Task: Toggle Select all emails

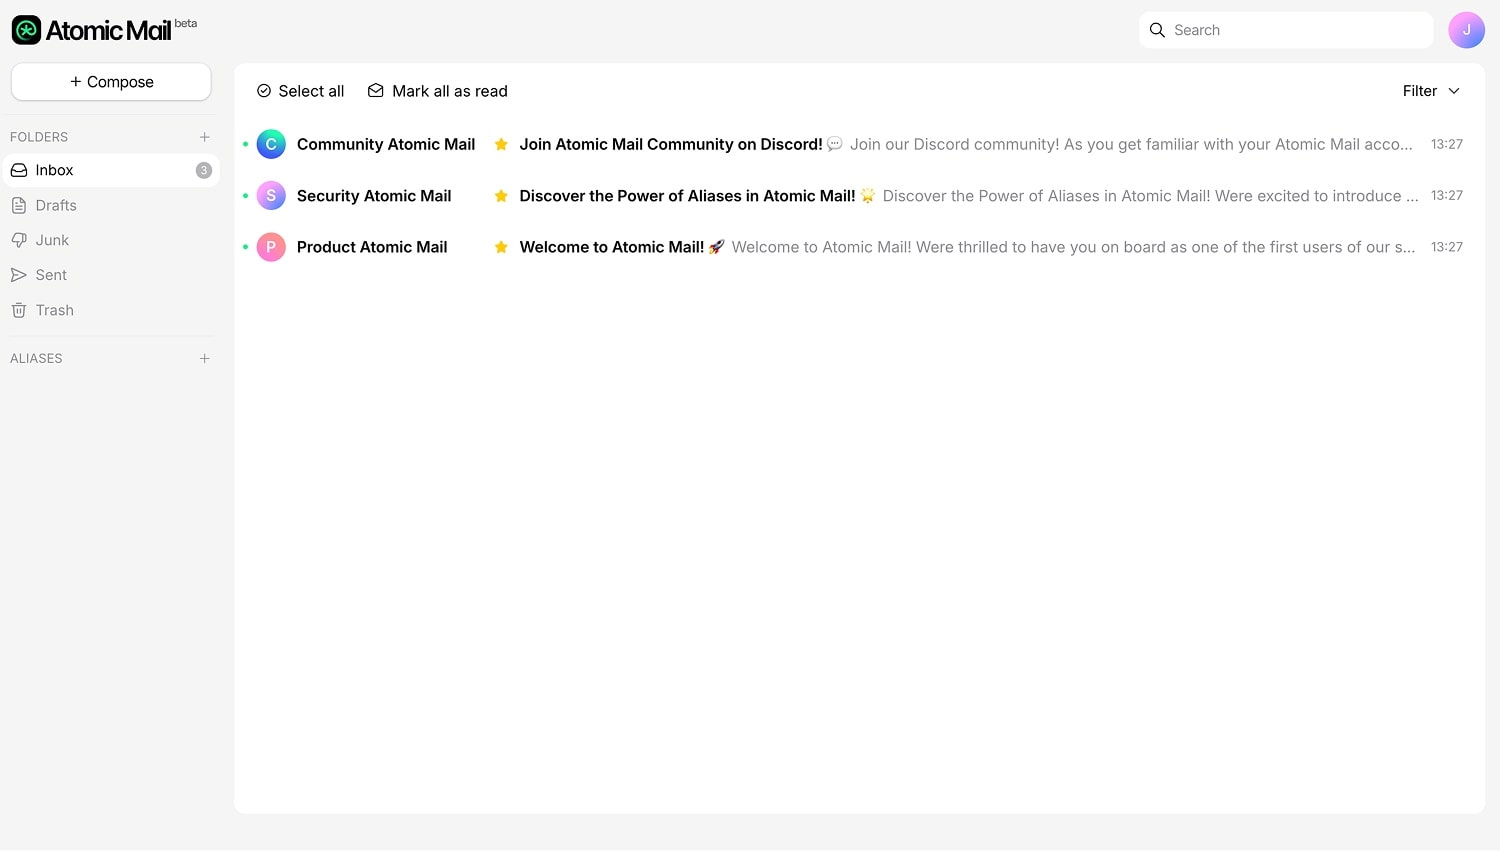Action: (300, 91)
